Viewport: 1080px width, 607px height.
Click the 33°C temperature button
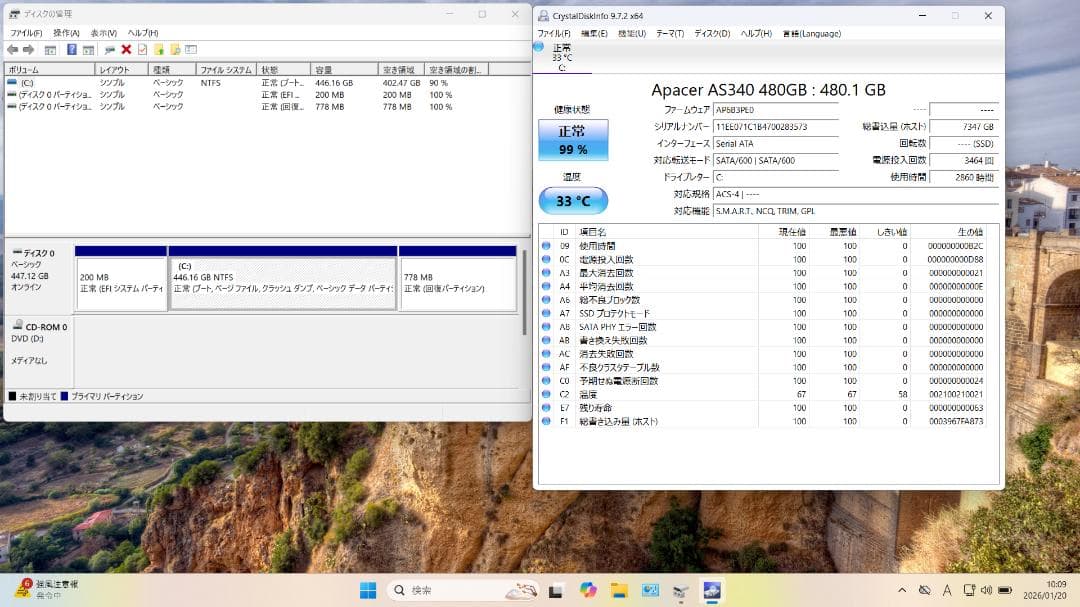coord(572,200)
